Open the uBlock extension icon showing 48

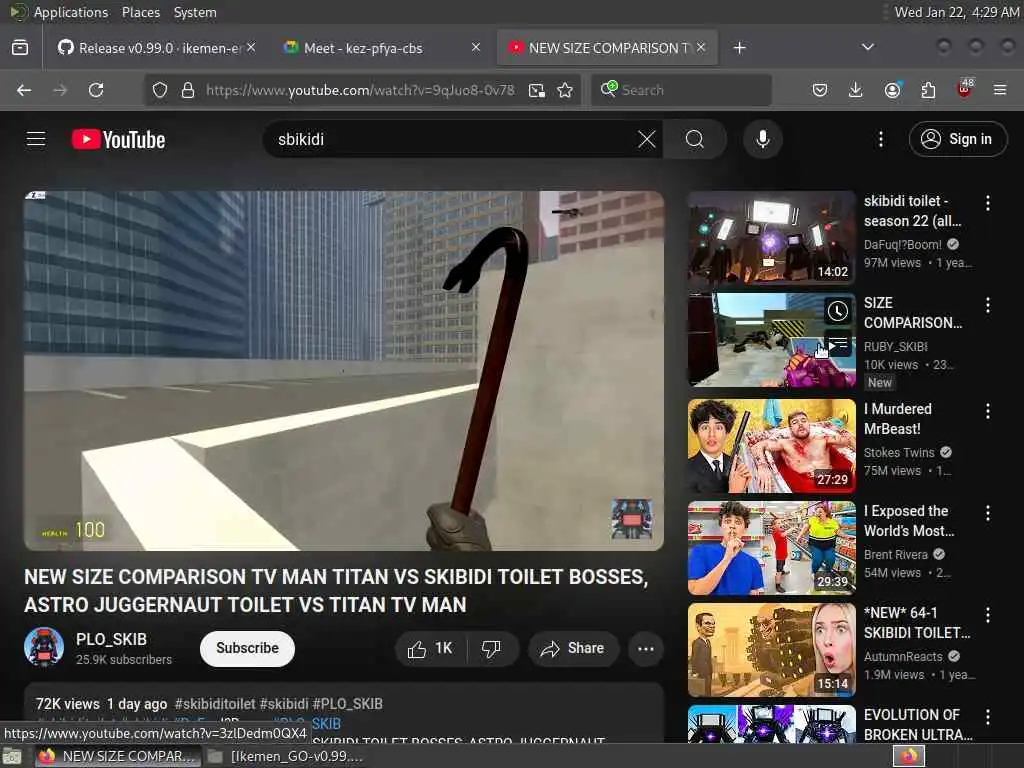coord(965,89)
